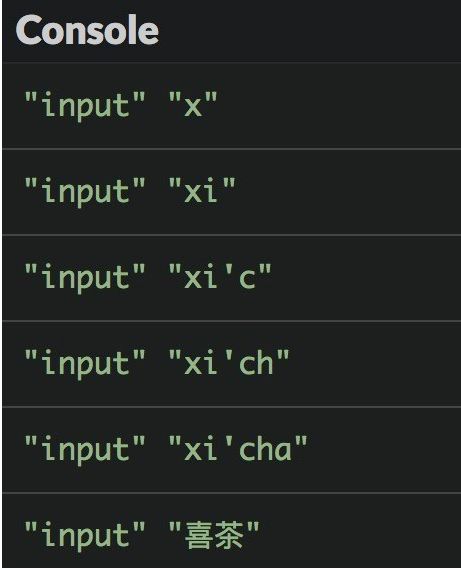
Task: Click empty space right of "喜茶" value
Action: 362,535
